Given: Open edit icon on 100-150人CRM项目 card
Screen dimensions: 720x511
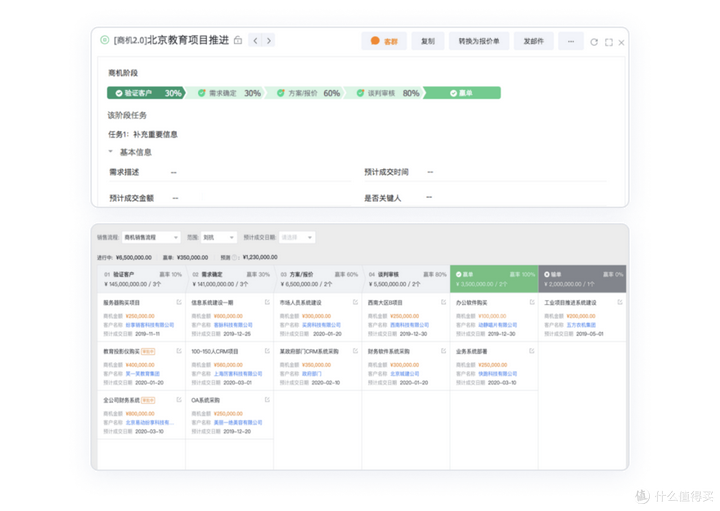Looking at the screenshot, I should (x=267, y=351).
